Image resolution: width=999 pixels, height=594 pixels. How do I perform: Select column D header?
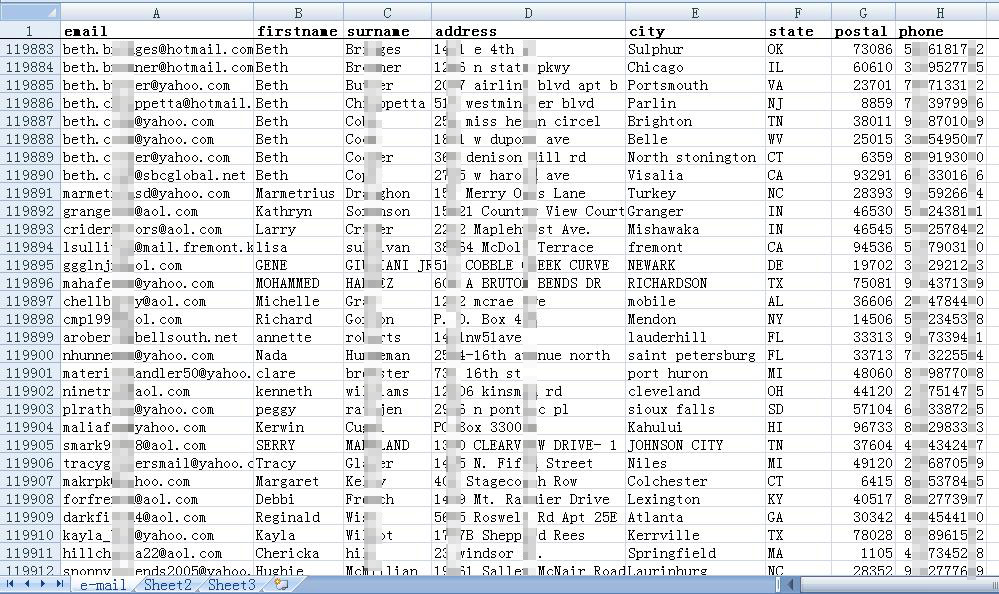coord(528,13)
